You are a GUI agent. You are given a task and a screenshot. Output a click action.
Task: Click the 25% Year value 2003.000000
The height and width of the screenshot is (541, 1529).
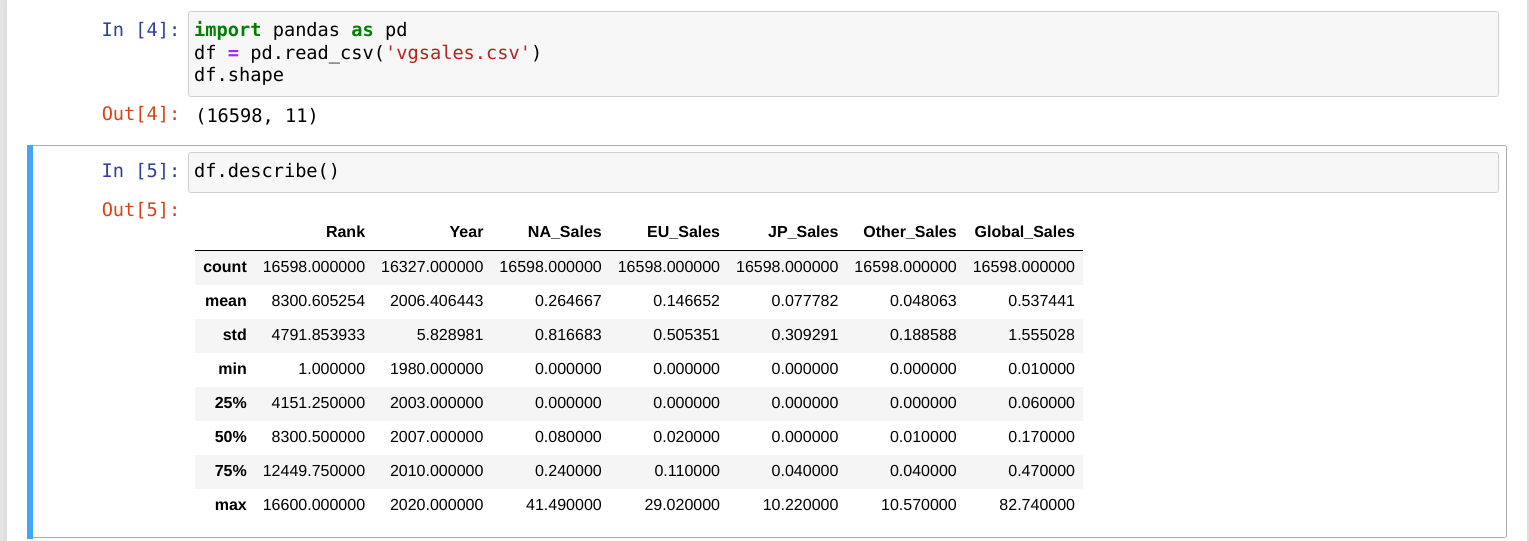(x=436, y=403)
